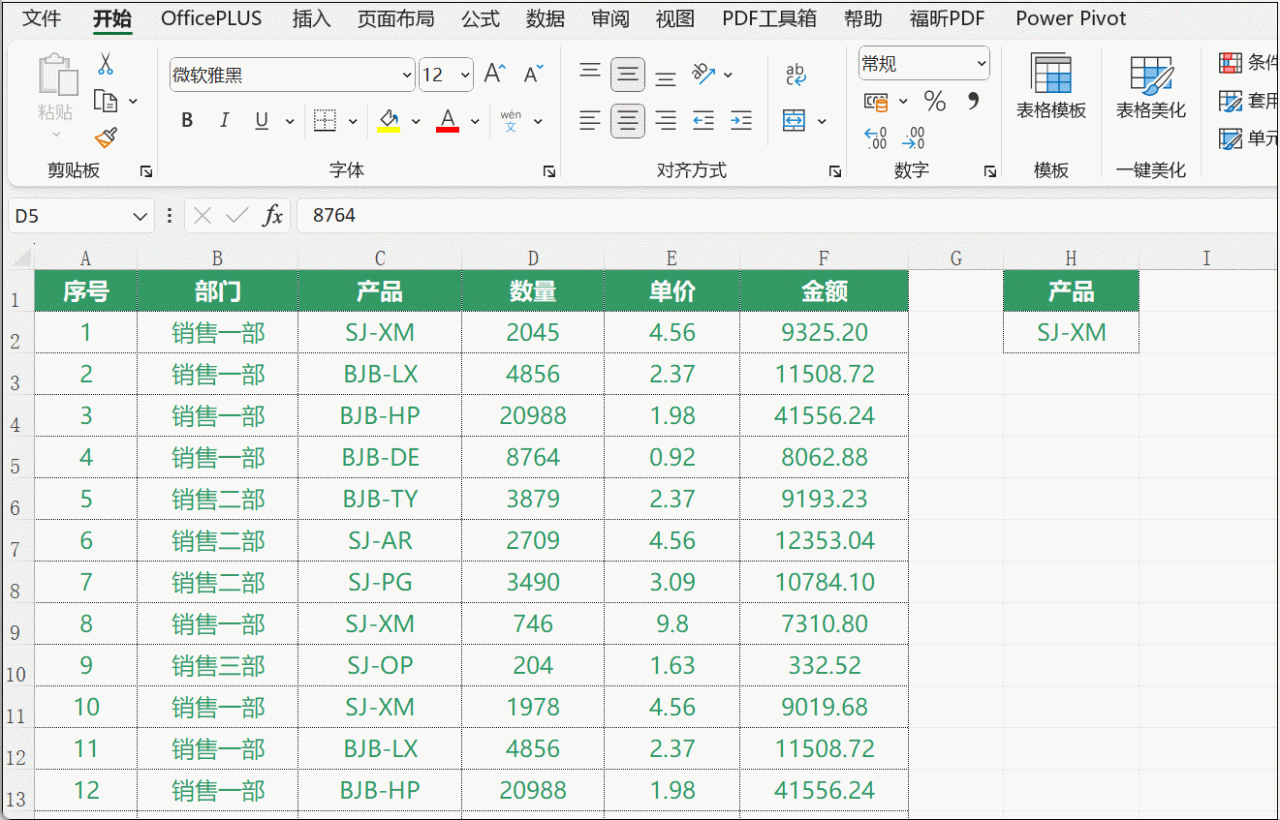
Task: Increase decimal places
Action: 875,137
